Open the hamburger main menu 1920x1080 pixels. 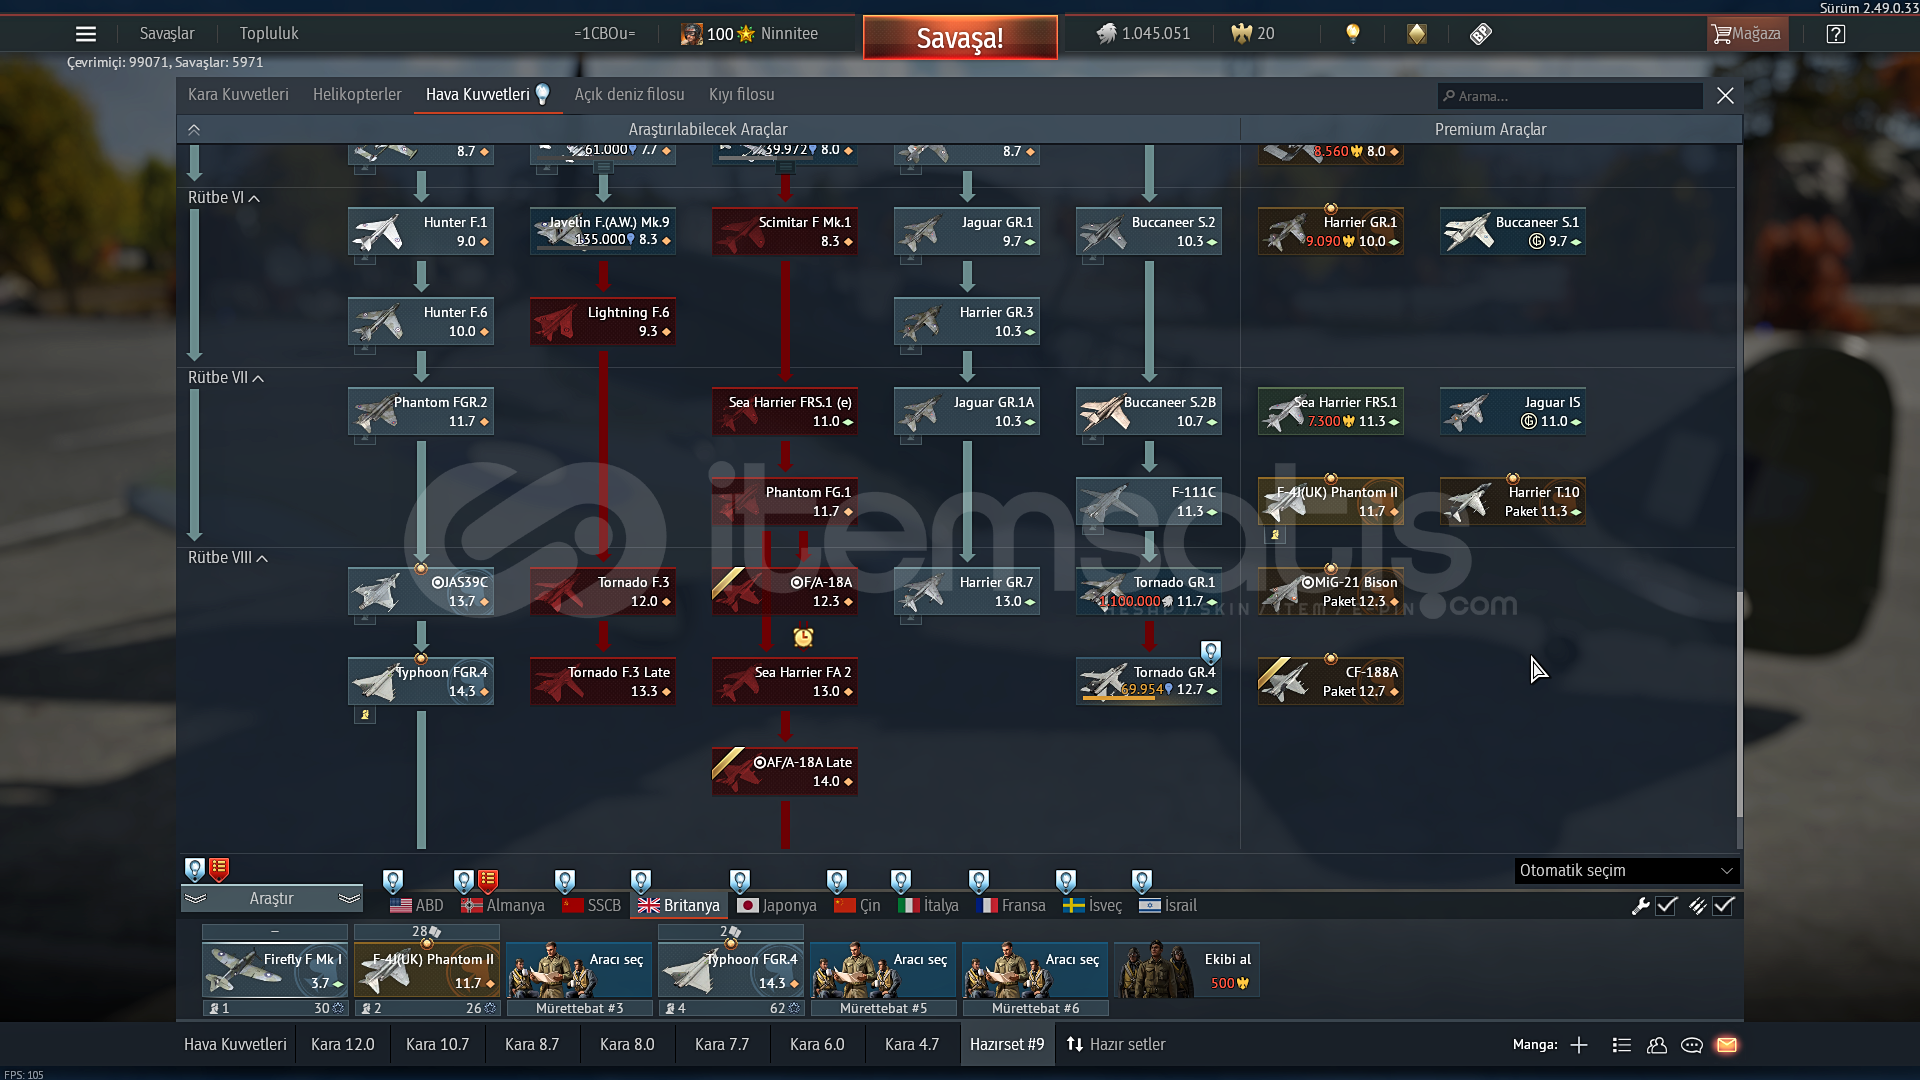coord(86,34)
